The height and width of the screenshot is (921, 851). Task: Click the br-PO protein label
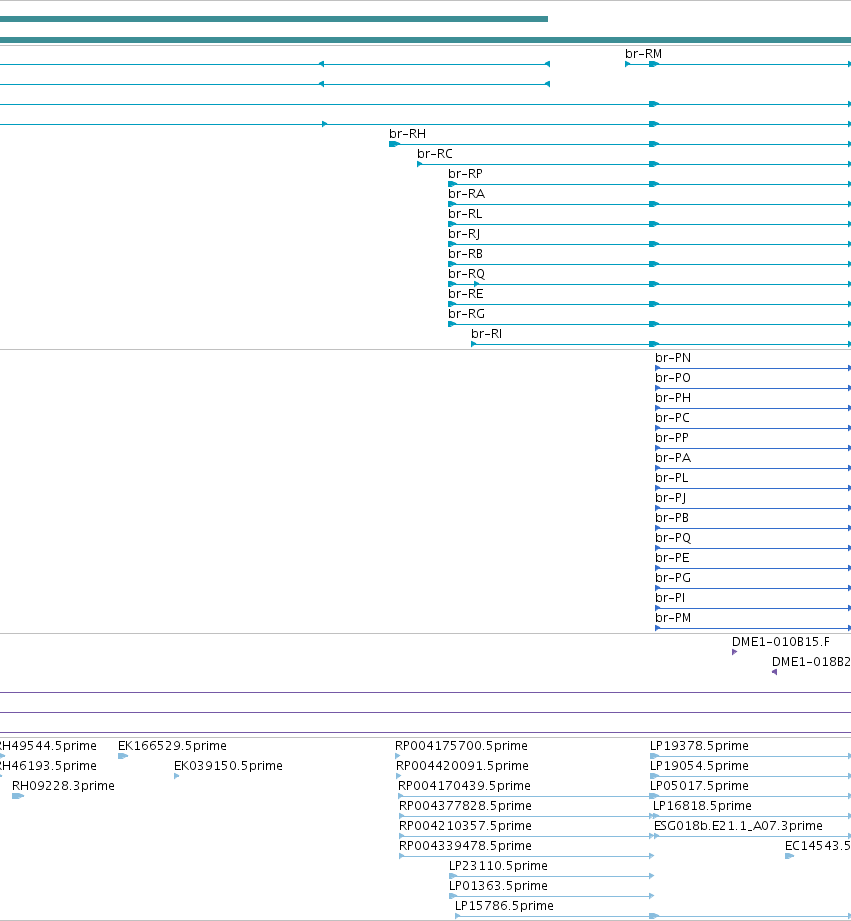pyautogui.click(x=672, y=378)
